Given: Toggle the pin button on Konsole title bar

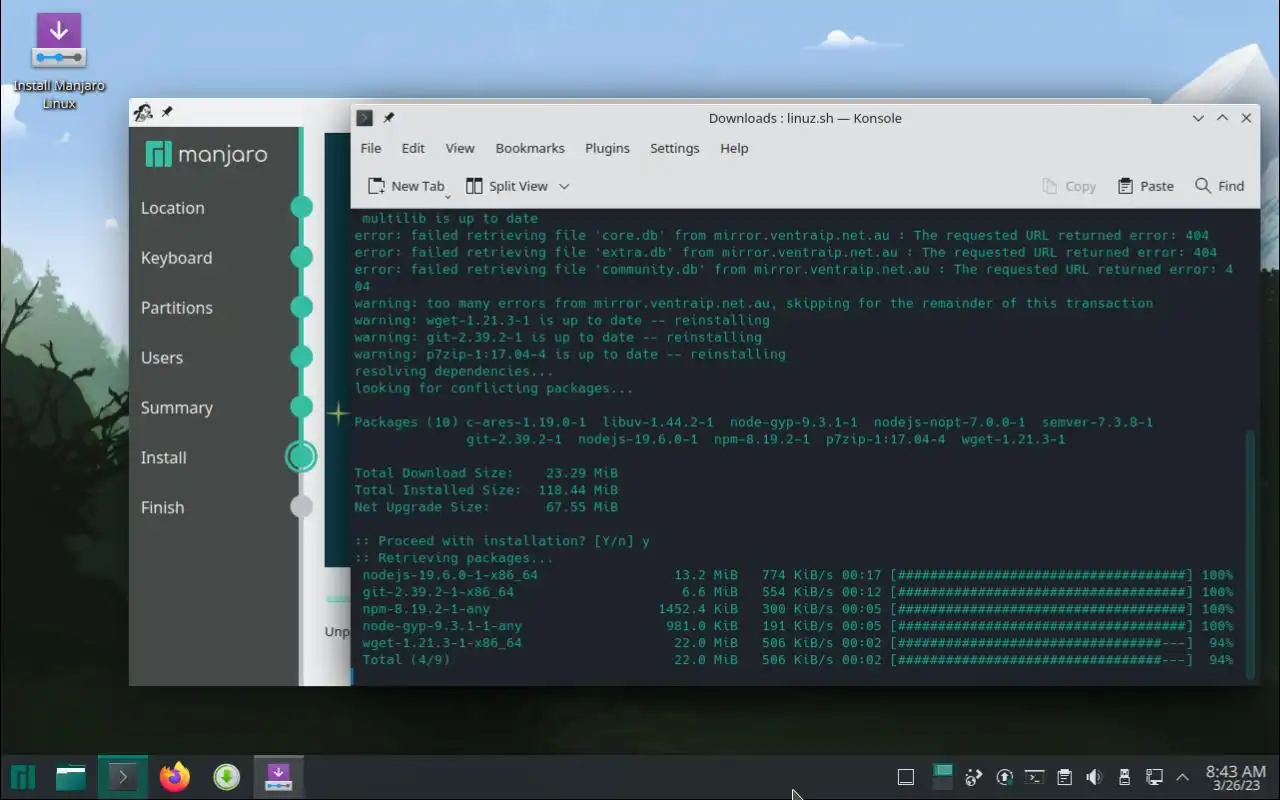Looking at the screenshot, I should [389, 118].
